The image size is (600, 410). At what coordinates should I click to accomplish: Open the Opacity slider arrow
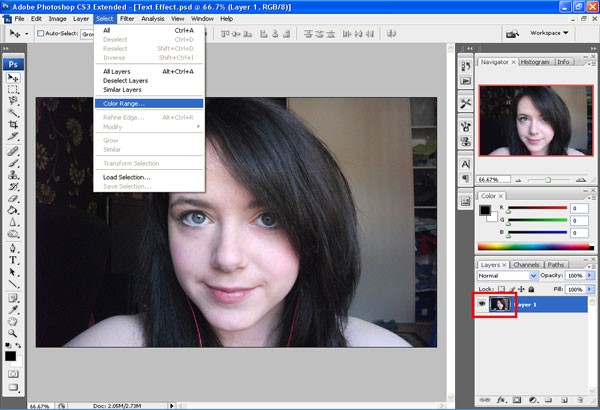(590, 276)
